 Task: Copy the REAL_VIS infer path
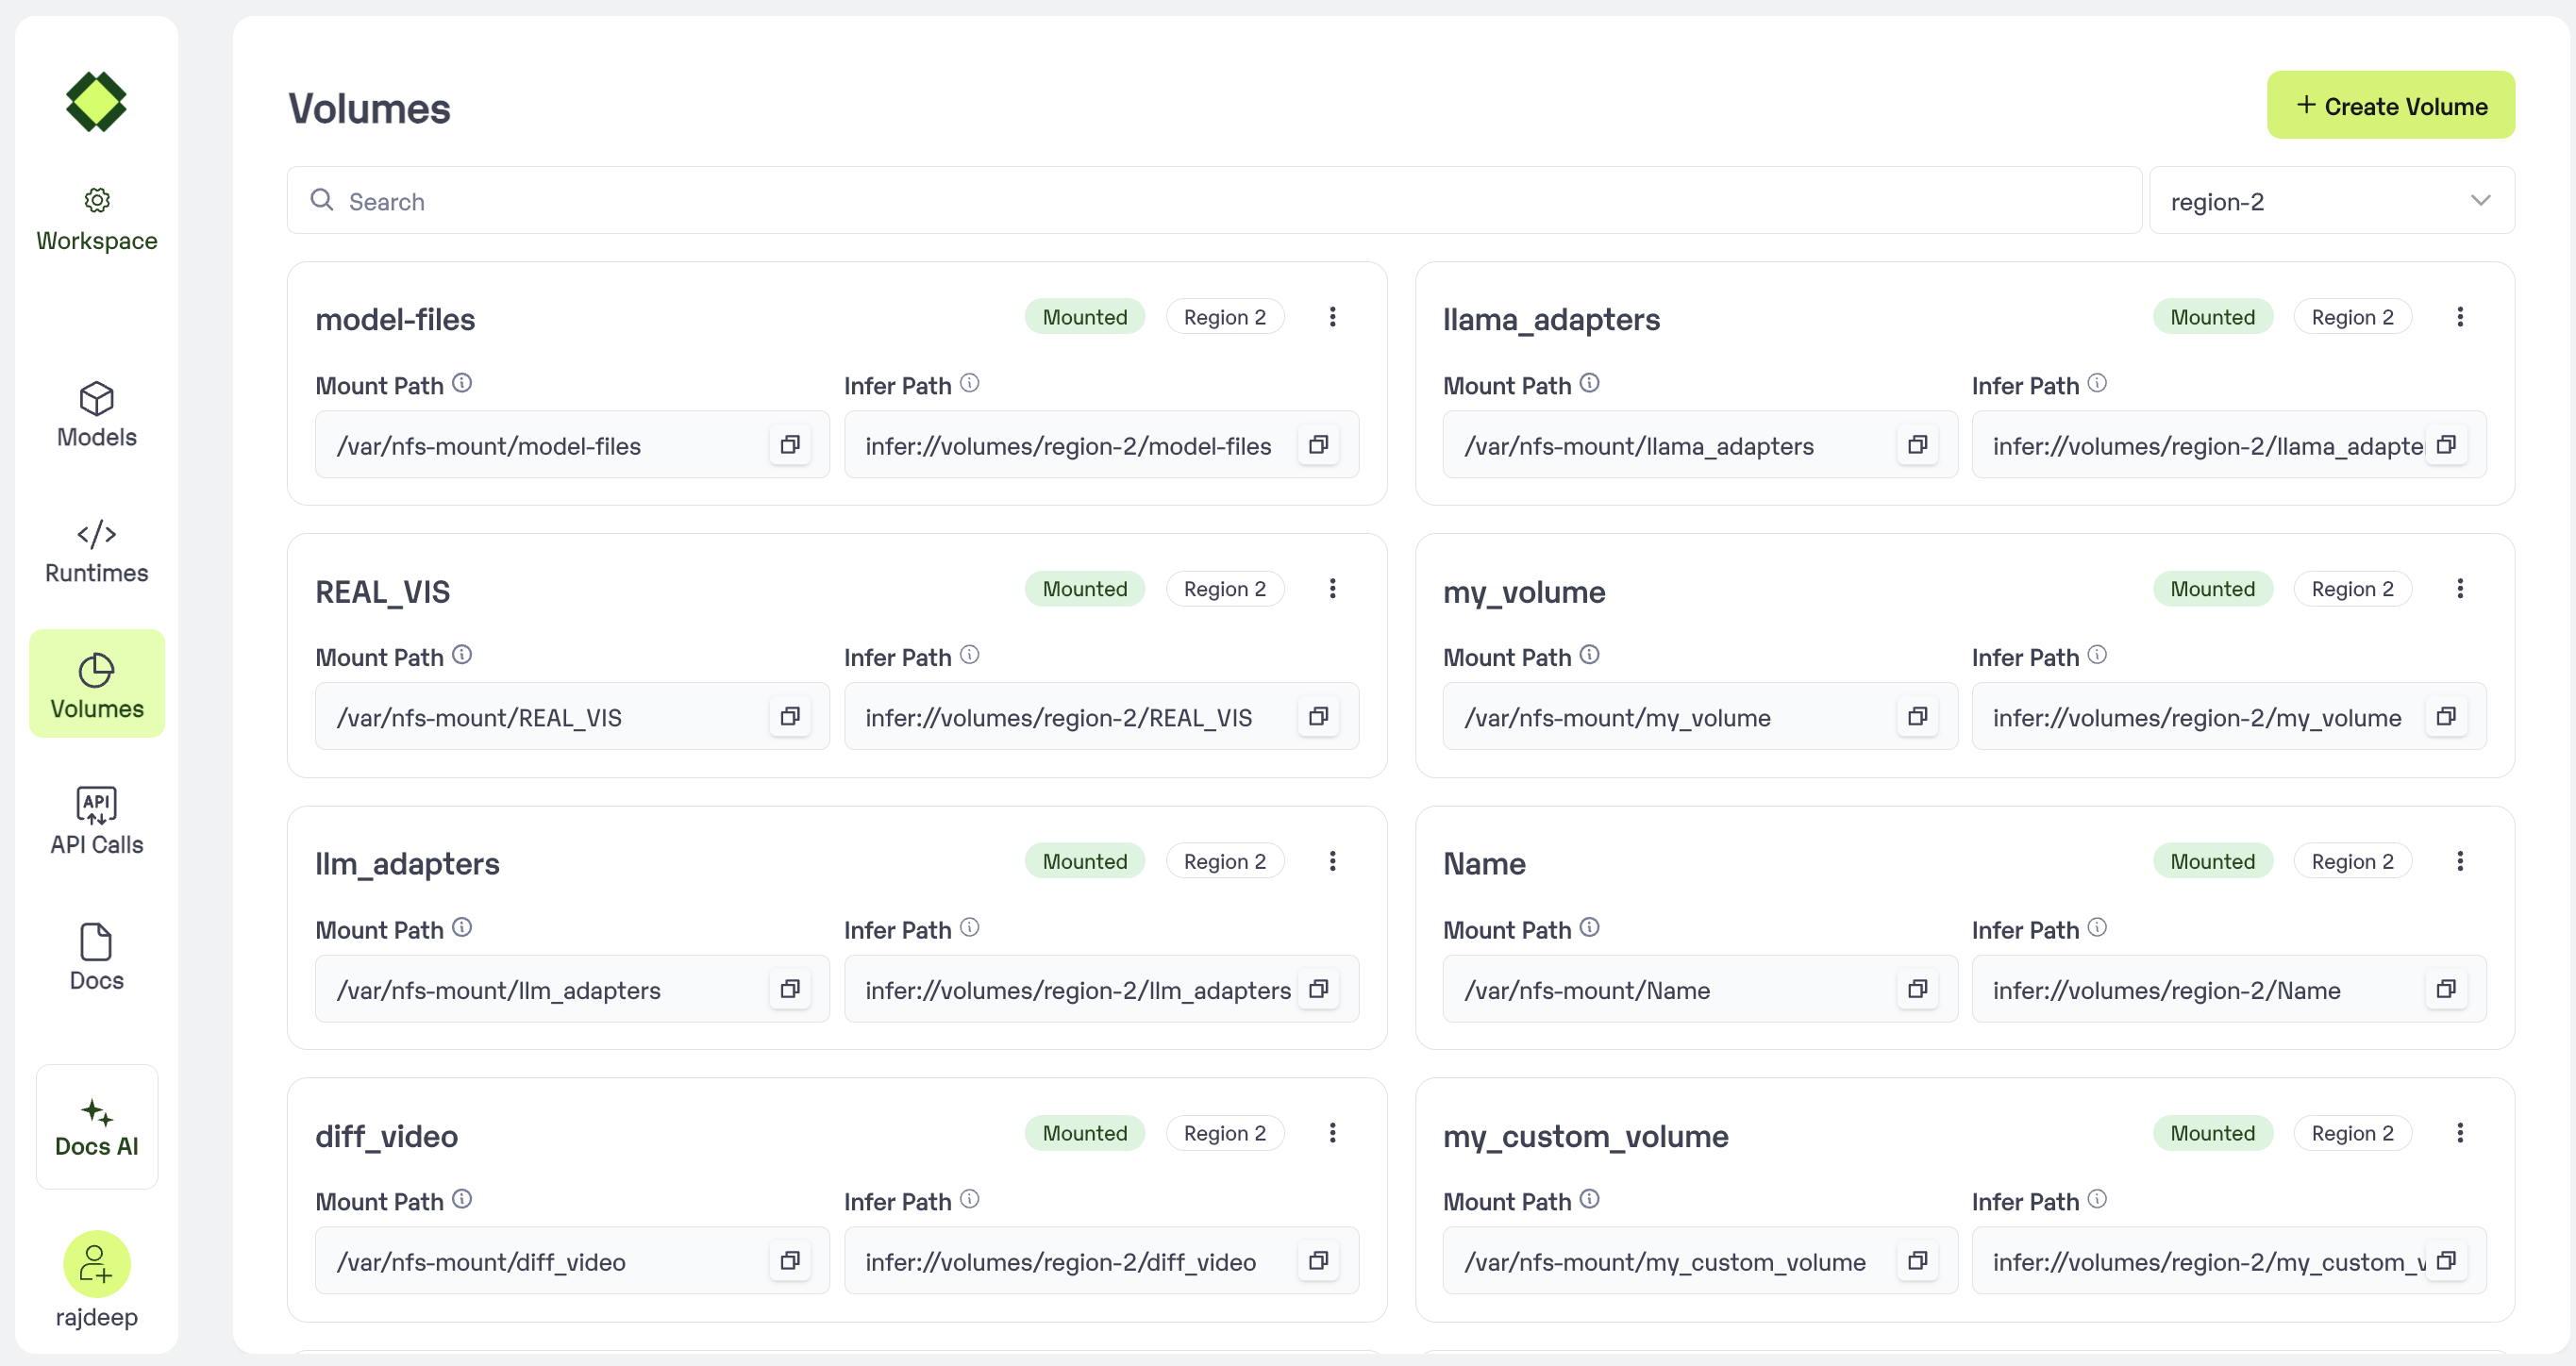[x=1318, y=717]
